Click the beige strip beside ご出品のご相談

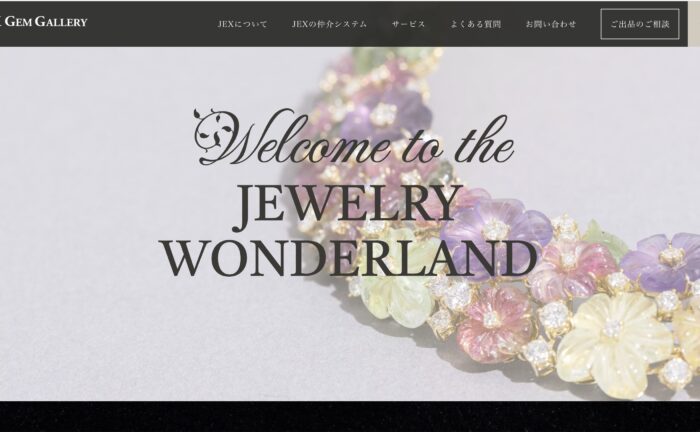coord(694,23)
